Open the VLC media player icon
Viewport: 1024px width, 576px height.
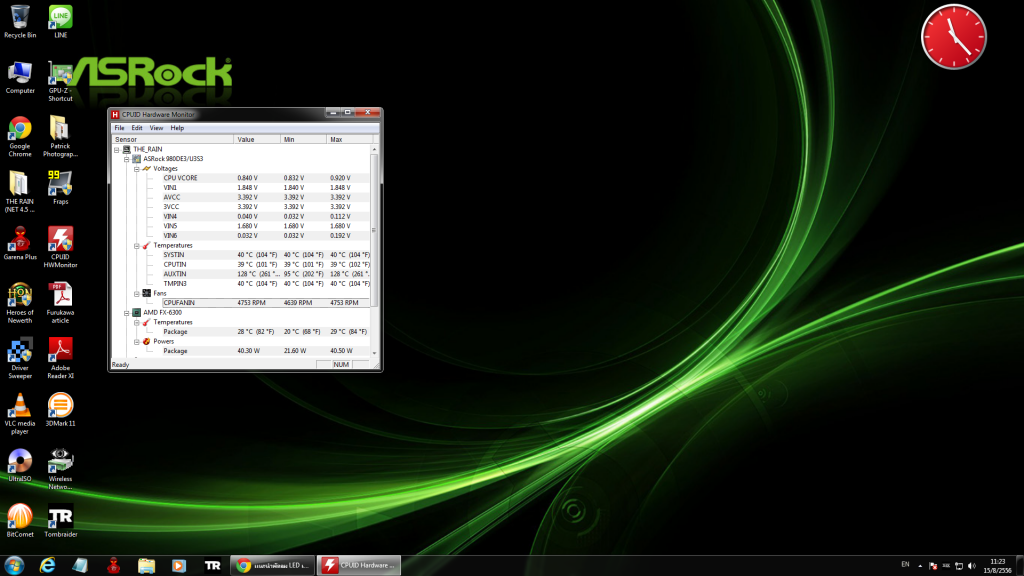(20, 414)
